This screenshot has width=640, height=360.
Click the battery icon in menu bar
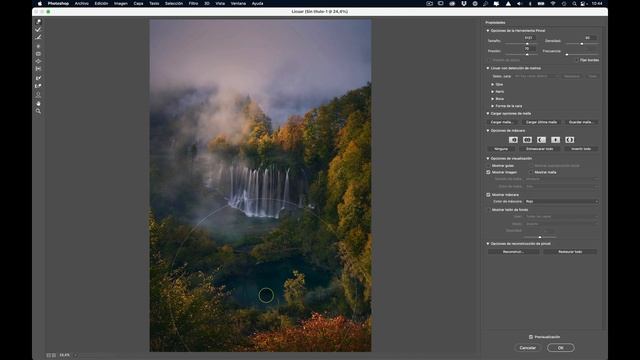pyautogui.click(x=541, y=3)
